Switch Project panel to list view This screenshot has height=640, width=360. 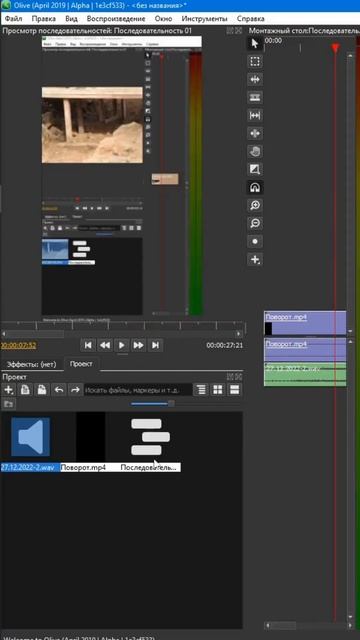coord(235,390)
